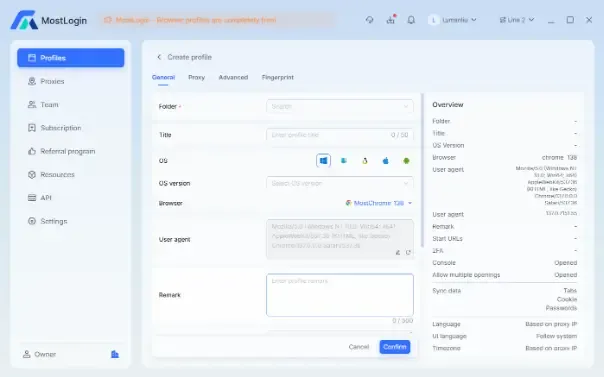Select the green Android OS icon
This screenshot has height=377, width=604.
pyautogui.click(x=406, y=161)
